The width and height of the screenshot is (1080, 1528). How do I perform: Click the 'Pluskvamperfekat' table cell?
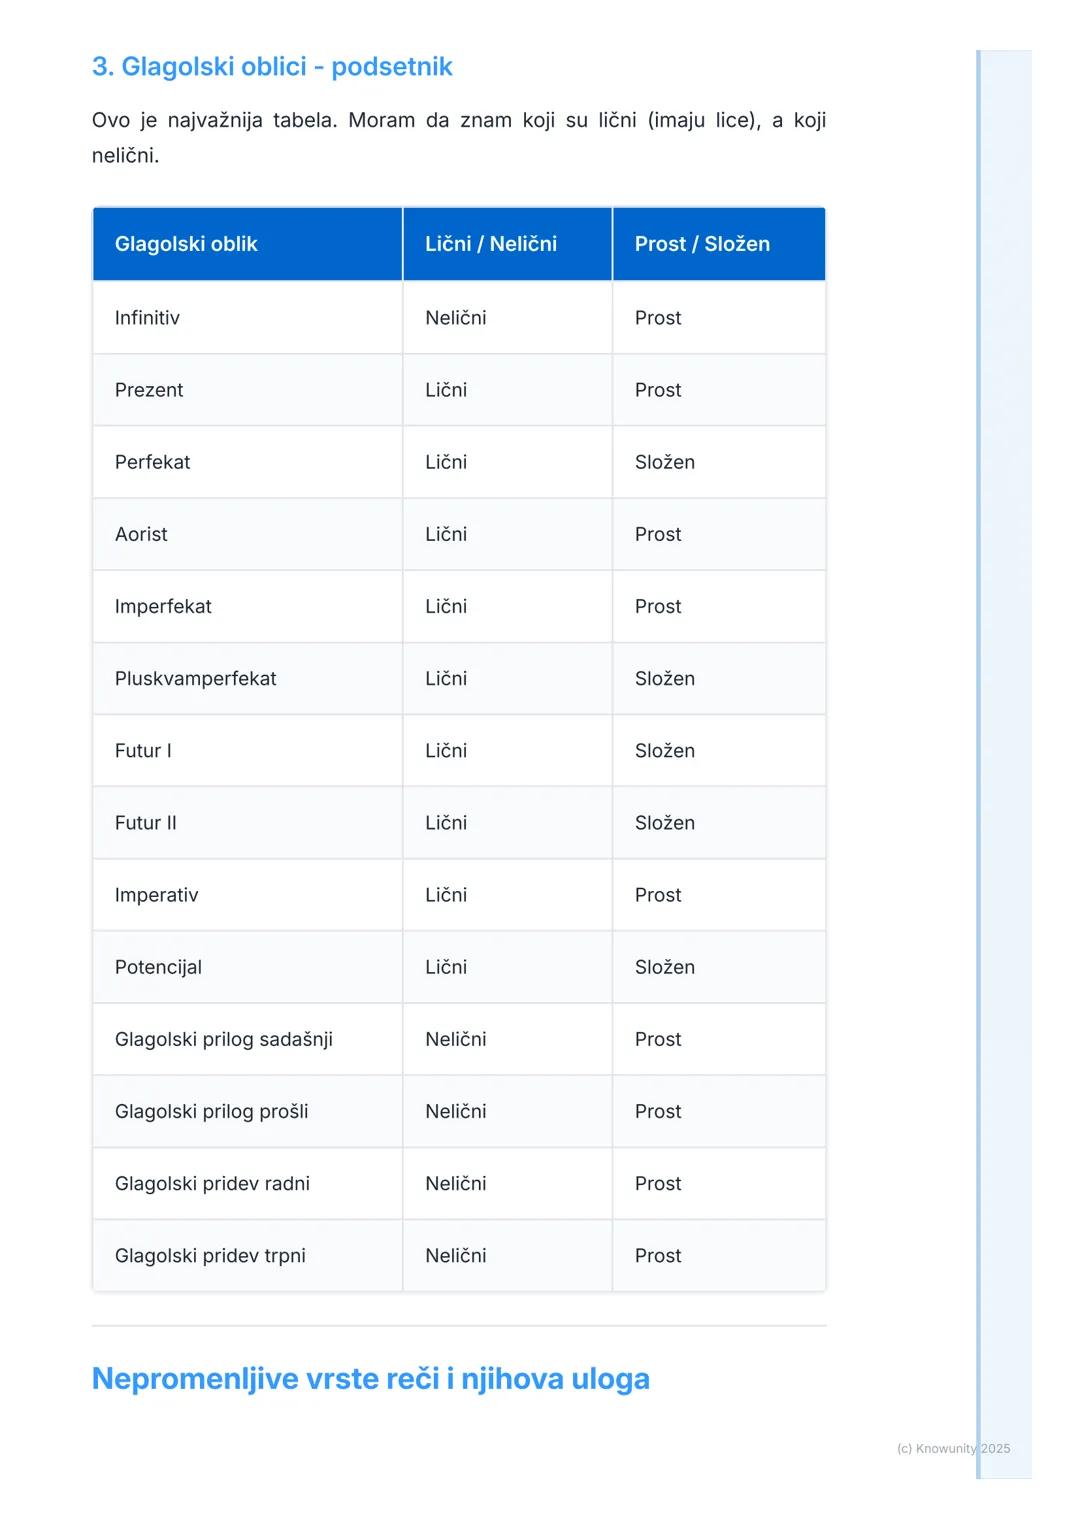coord(195,678)
